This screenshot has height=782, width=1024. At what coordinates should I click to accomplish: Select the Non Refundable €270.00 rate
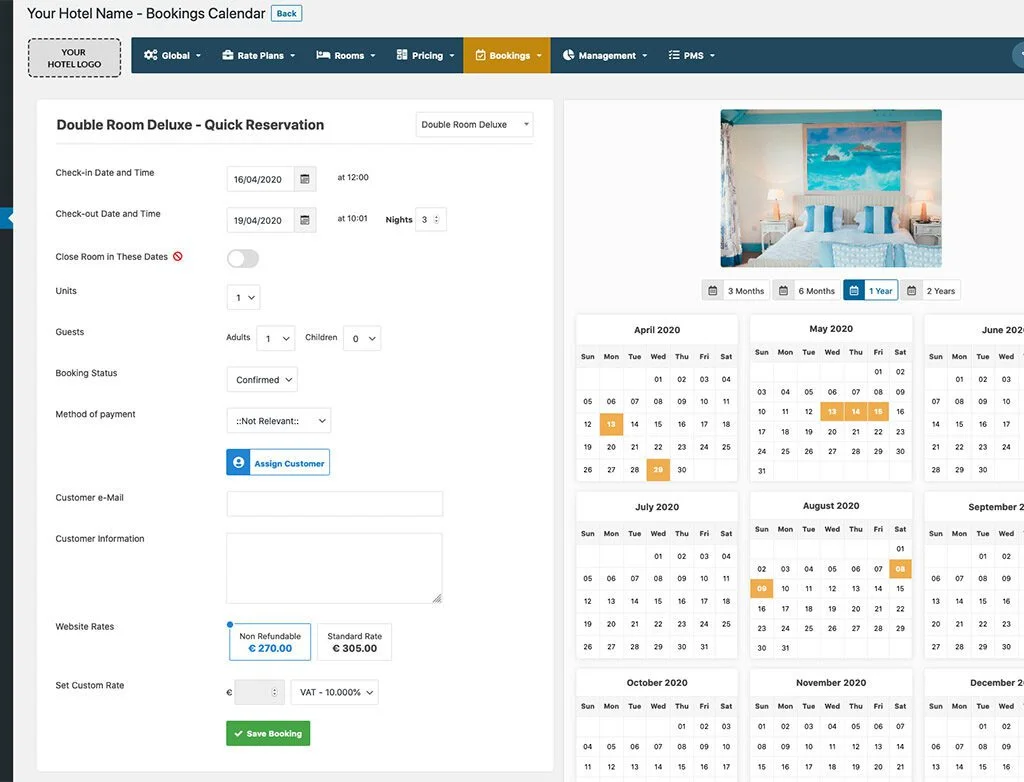(270, 642)
